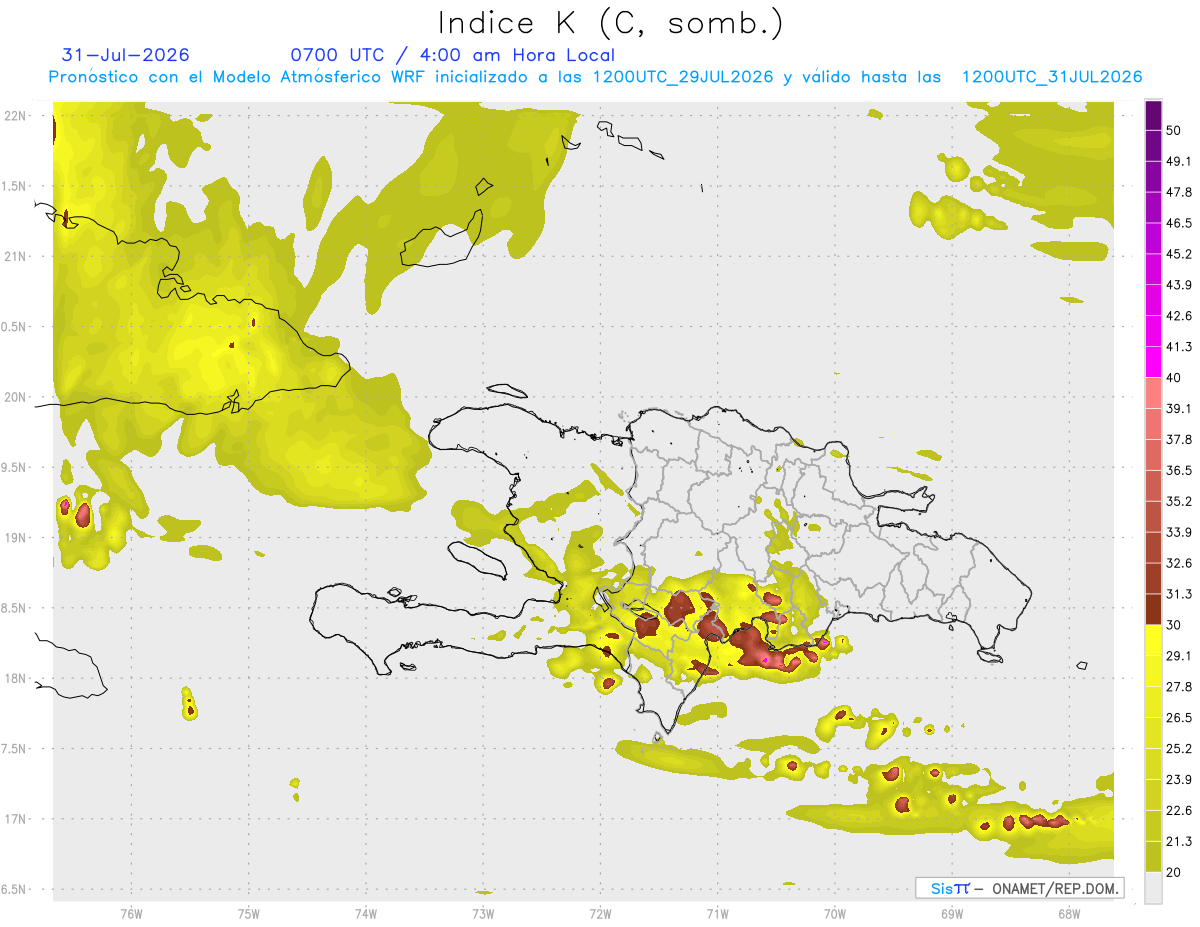Click colorbar value "25.2"
The image size is (1200, 927).
1180,749
